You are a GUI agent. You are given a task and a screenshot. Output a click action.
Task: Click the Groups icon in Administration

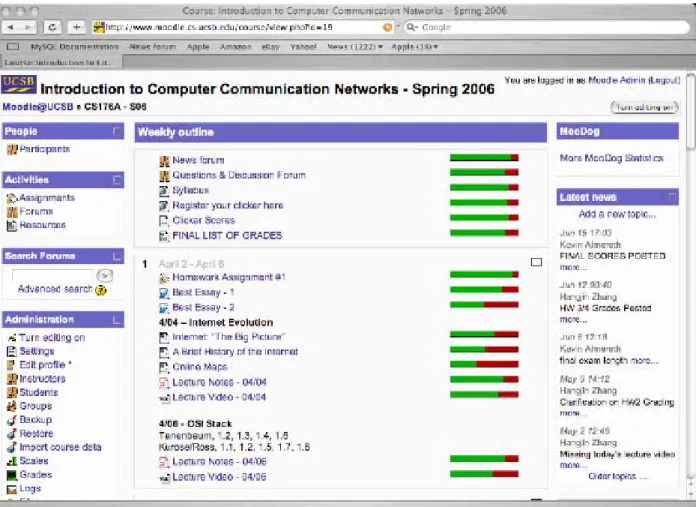coord(12,406)
